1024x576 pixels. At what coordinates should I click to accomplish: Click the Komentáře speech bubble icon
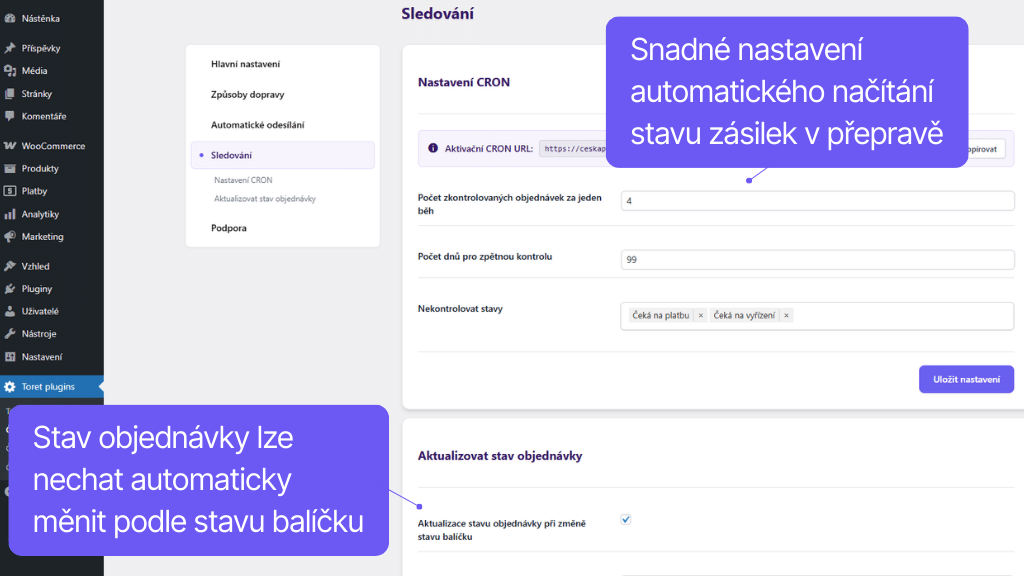point(12,116)
